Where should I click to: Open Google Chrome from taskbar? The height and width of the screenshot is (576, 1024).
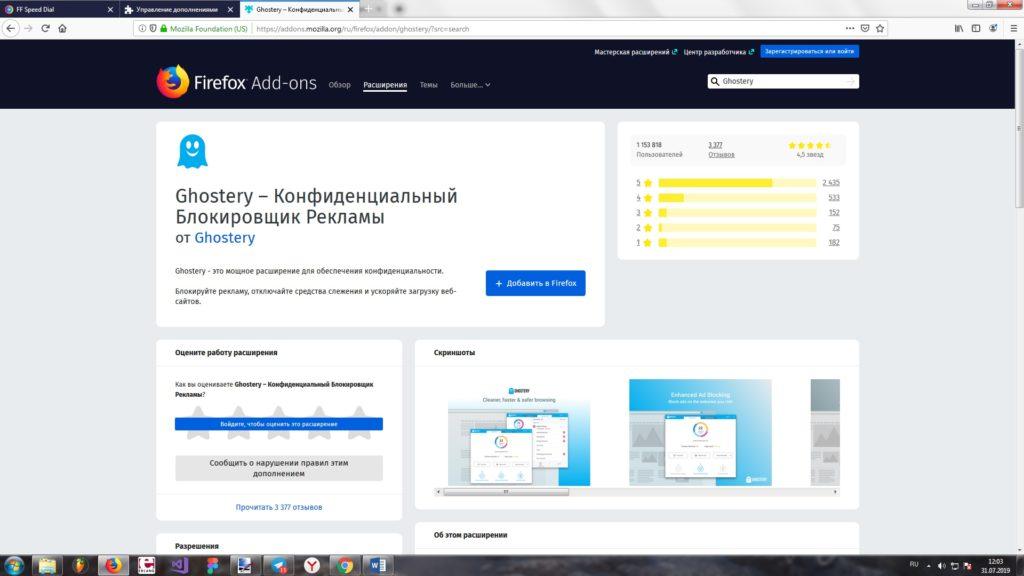click(x=345, y=566)
